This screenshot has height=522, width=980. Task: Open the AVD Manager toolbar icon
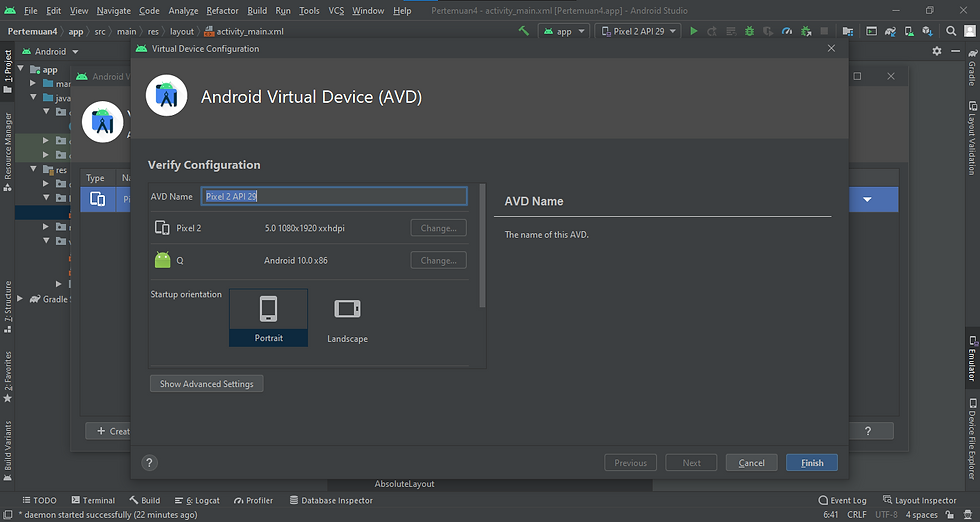pos(909,31)
